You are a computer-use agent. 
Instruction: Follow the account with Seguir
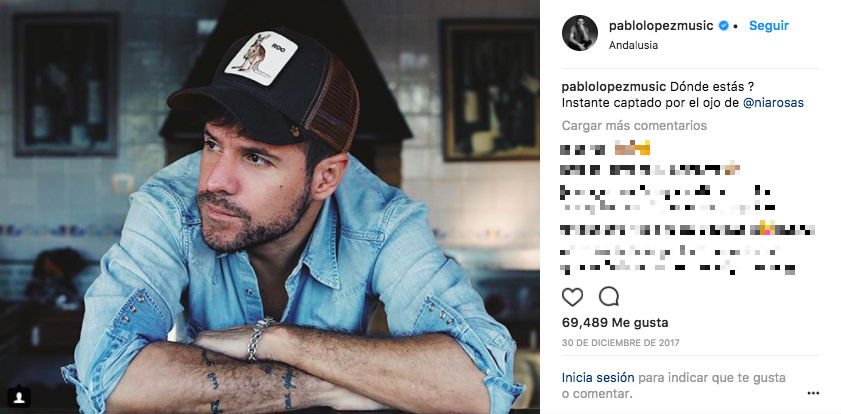[x=769, y=25]
